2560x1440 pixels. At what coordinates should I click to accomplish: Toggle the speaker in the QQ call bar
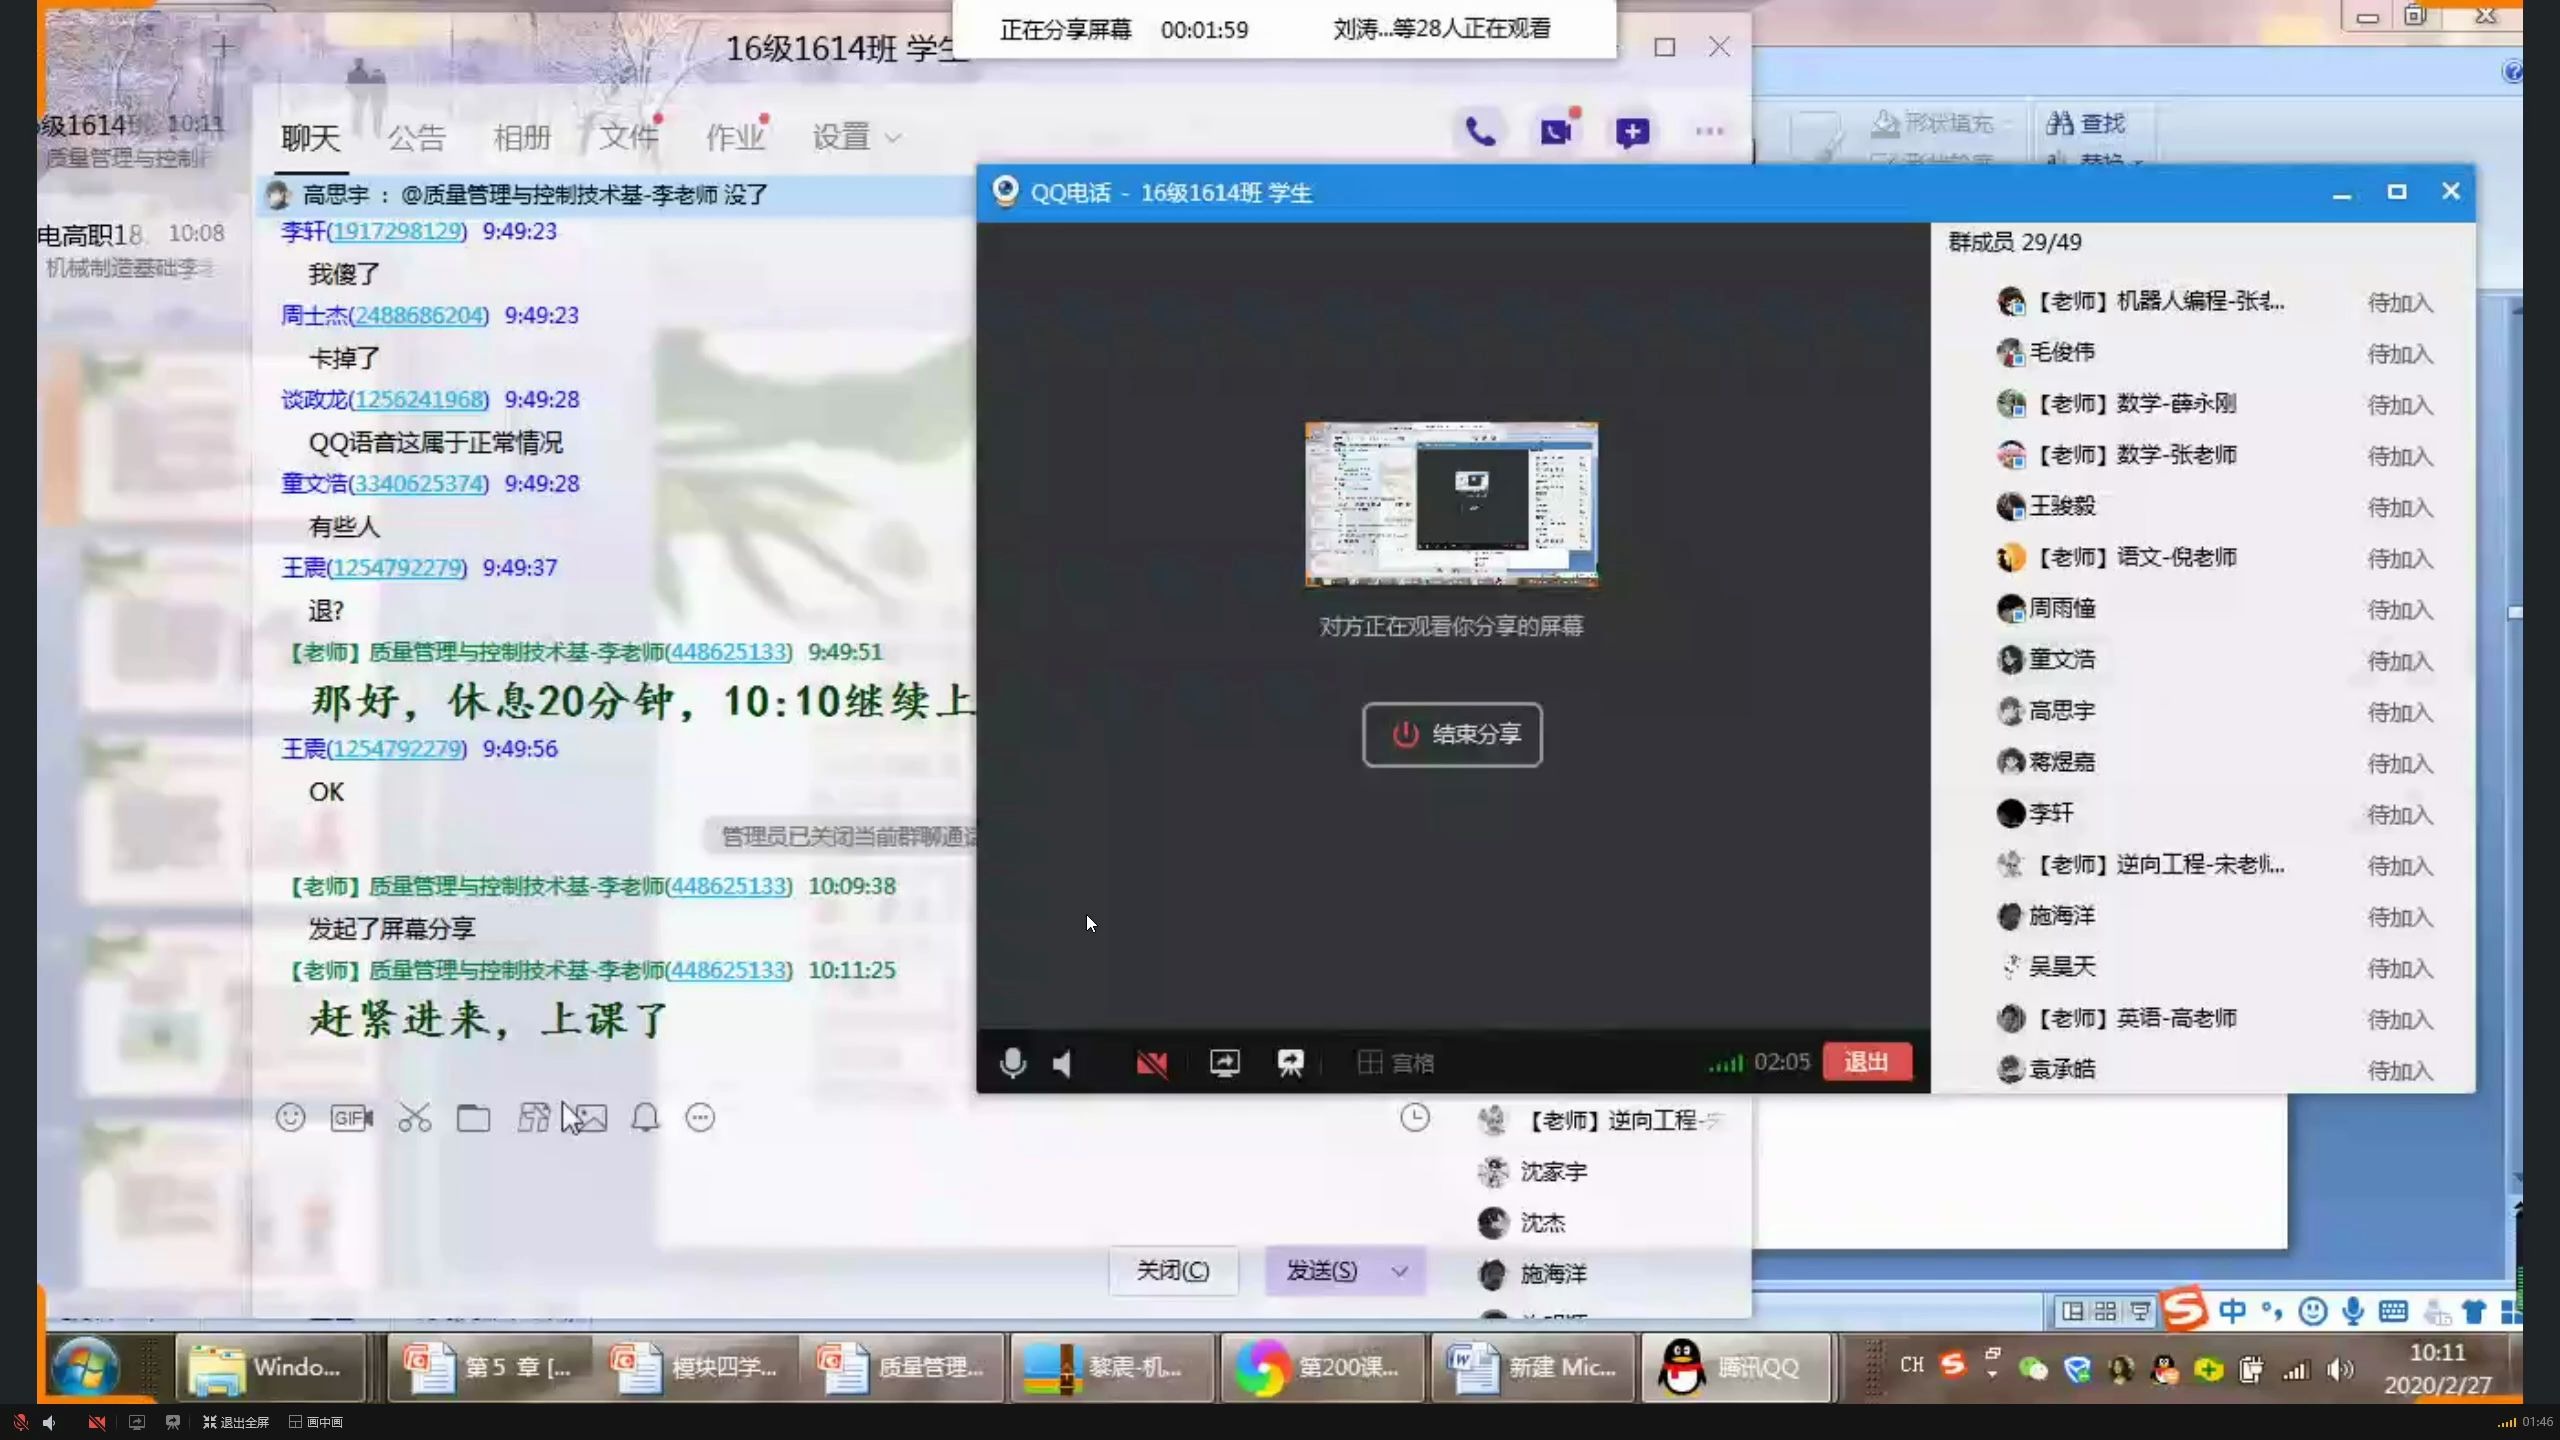[1063, 1063]
